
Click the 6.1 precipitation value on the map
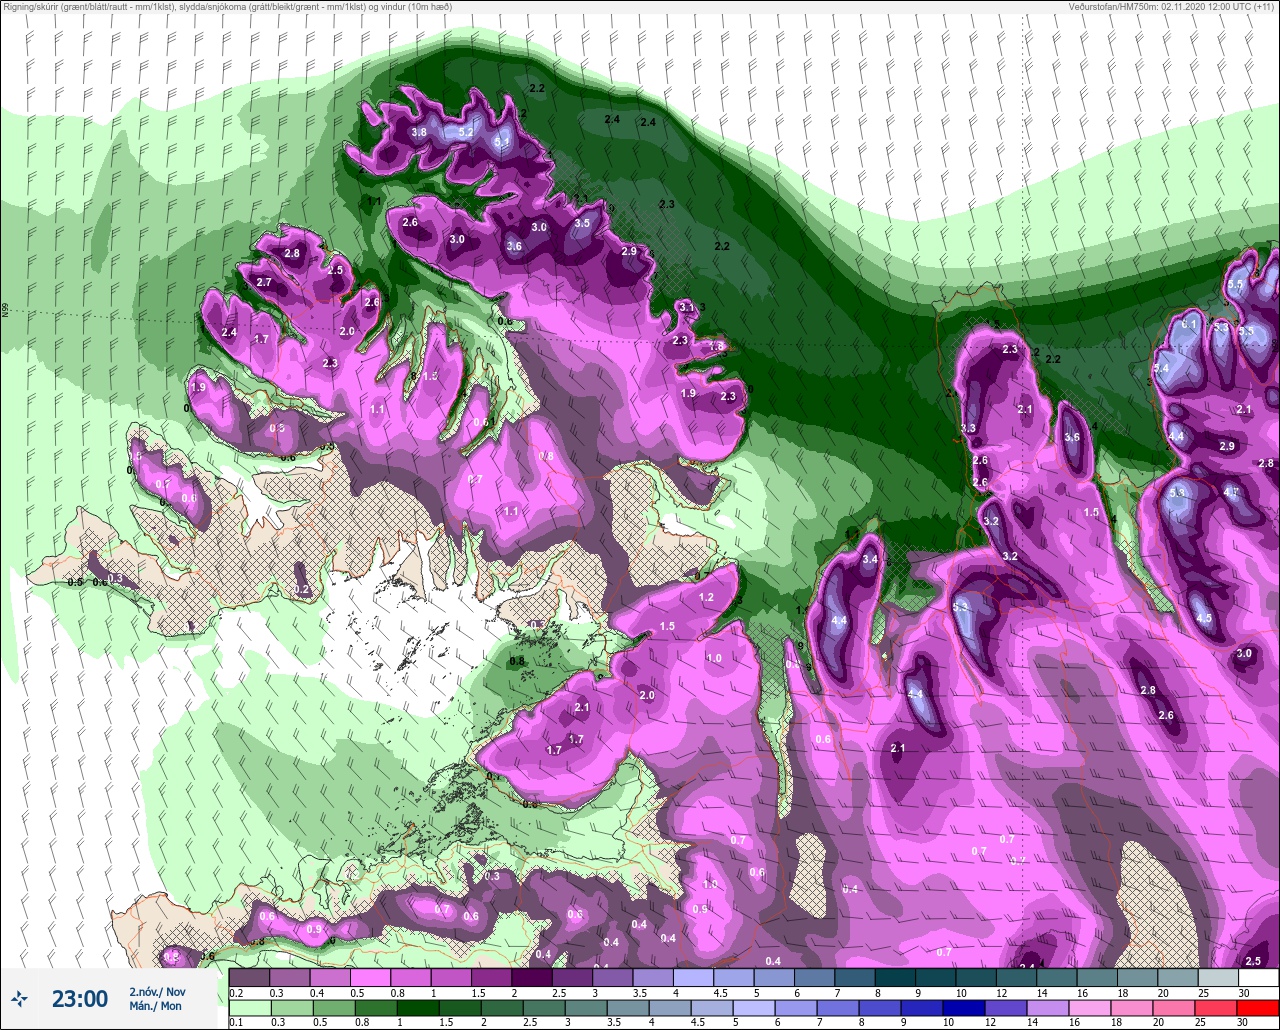click(x=1190, y=324)
